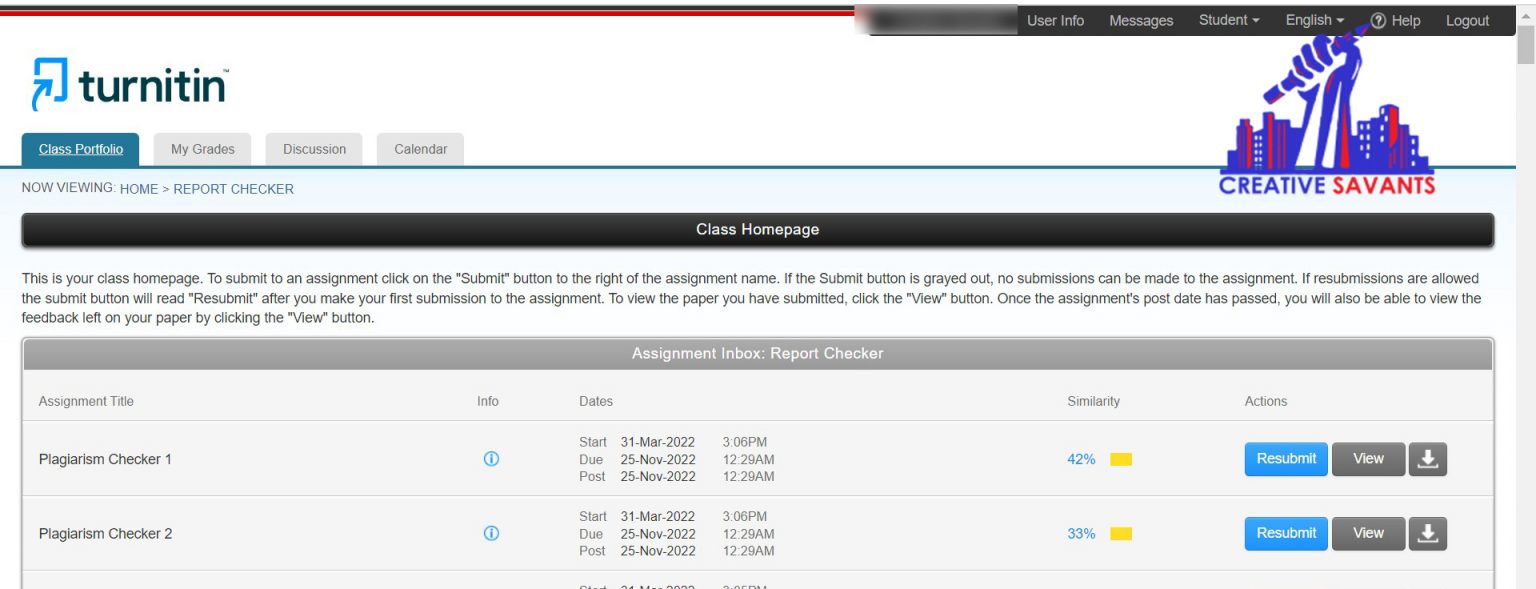Download Plagiarism Checker 2 submission
1536x589 pixels.
coord(1427,533)
